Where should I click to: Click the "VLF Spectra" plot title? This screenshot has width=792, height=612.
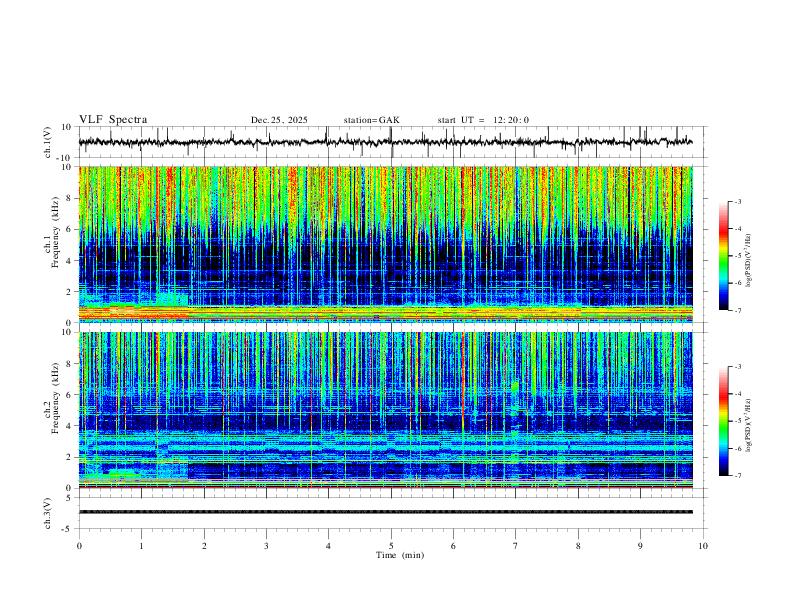click(x=113, y=120)
